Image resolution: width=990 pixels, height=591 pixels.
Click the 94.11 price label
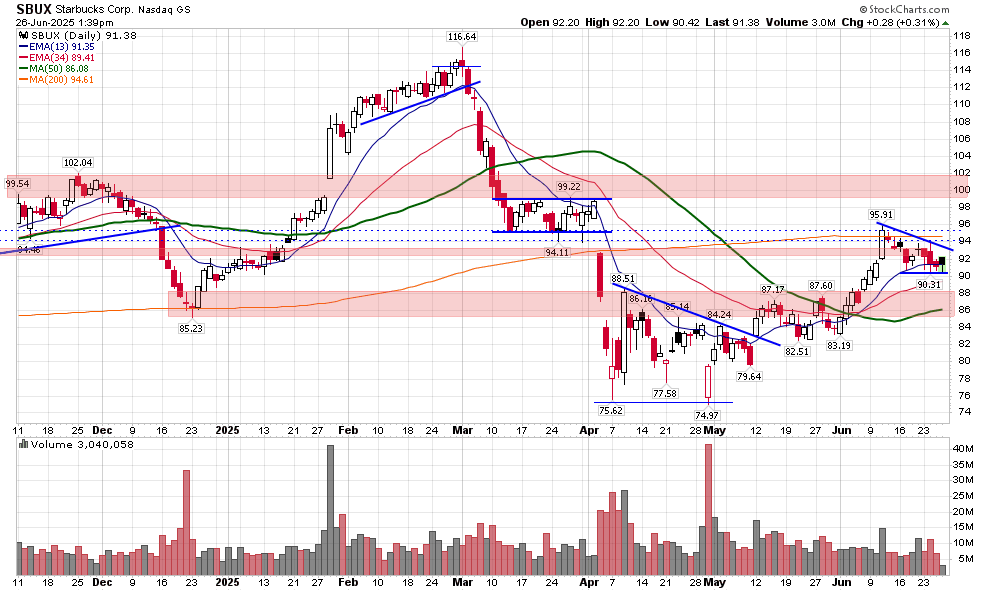click(x=557, y=253)
